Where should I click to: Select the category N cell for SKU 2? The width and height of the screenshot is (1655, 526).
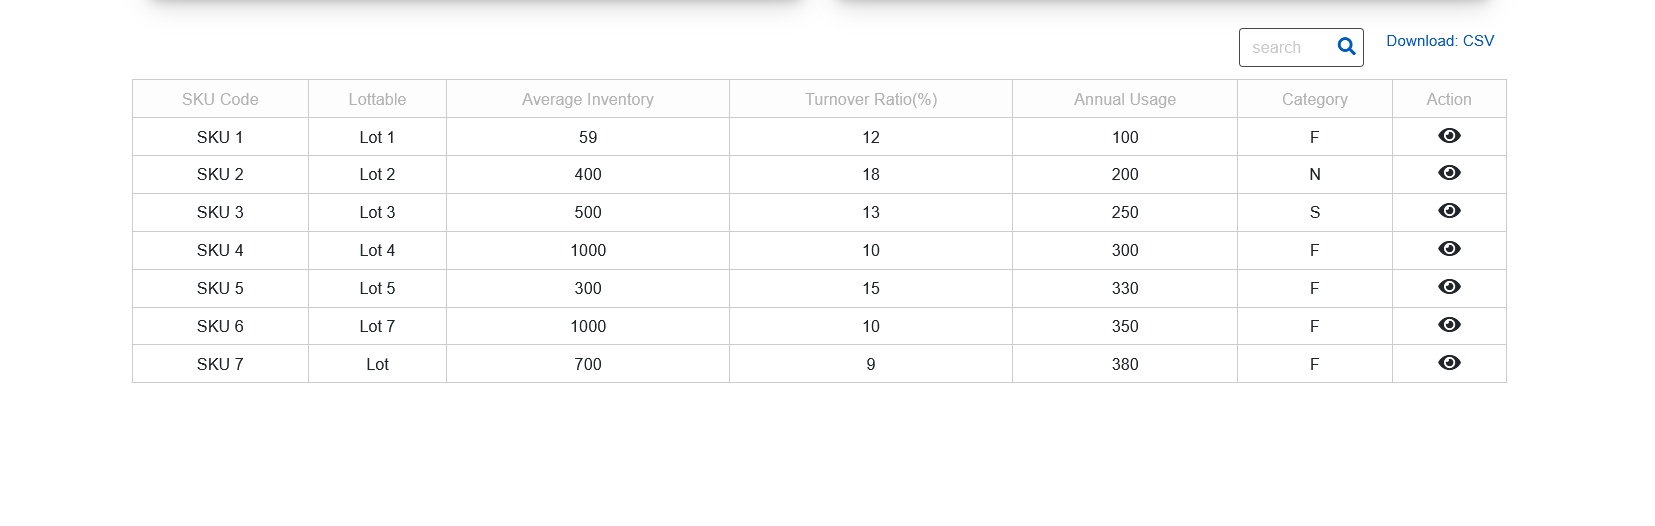[x=1314, y=175]
